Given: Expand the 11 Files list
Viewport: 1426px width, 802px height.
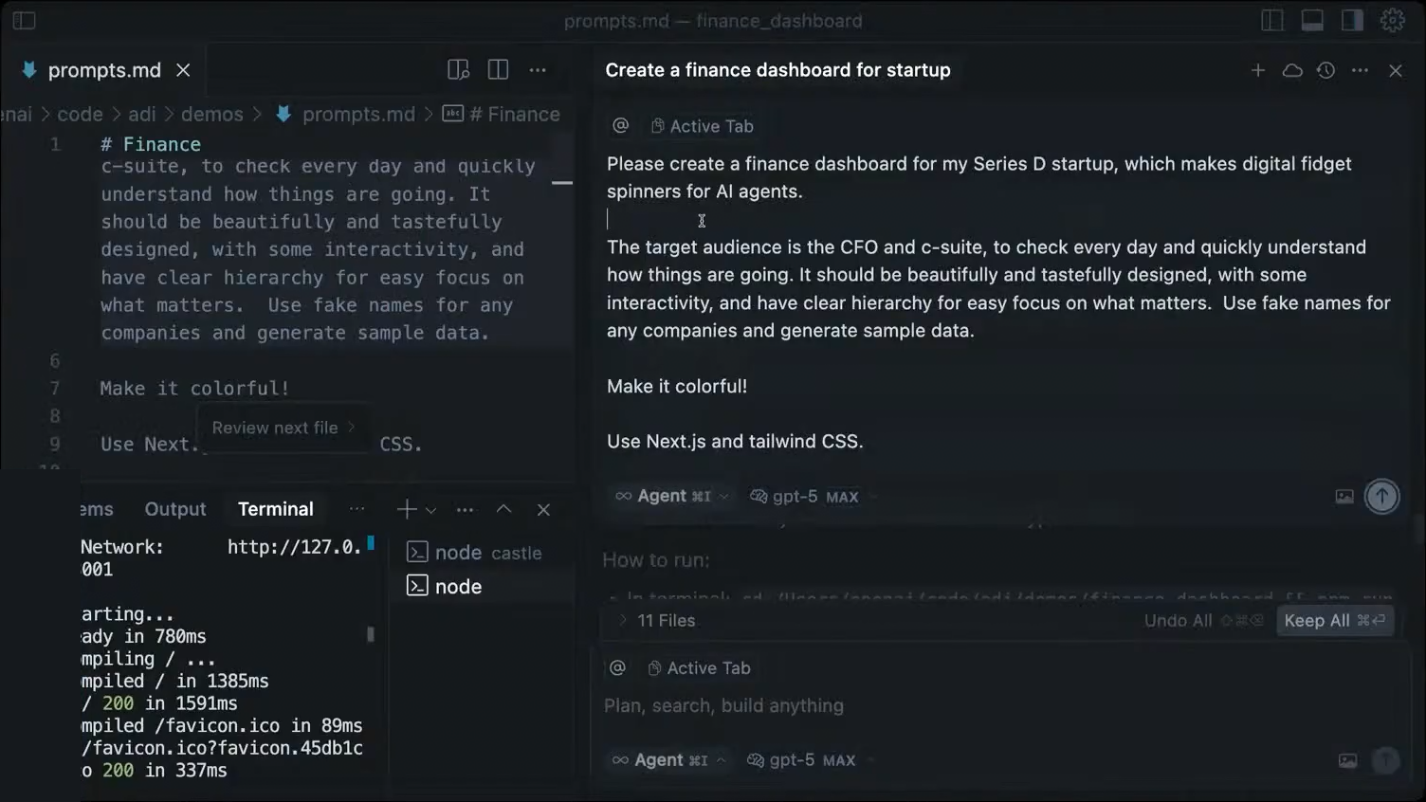Looking at the screenshot, I should (657, 621).
